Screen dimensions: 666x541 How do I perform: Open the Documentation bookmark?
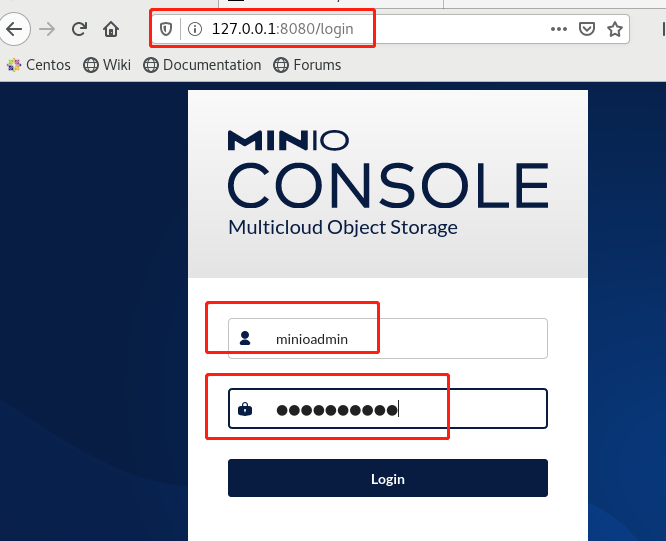(x=202, y=65)
